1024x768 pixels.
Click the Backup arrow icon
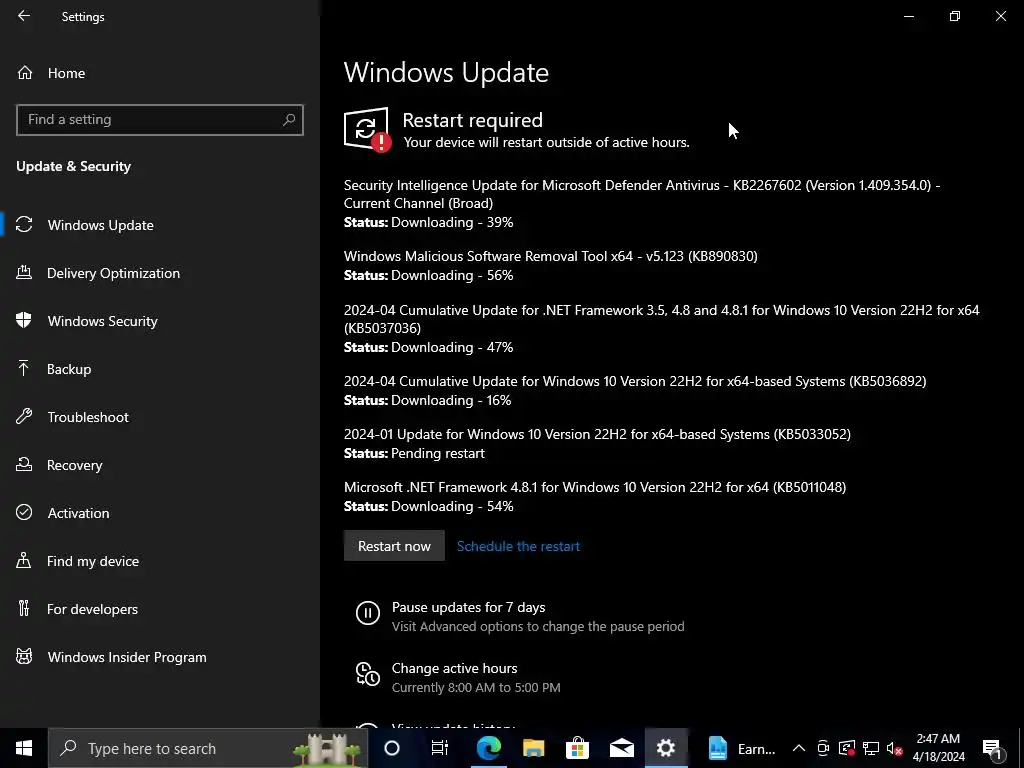tap(24, 368)
